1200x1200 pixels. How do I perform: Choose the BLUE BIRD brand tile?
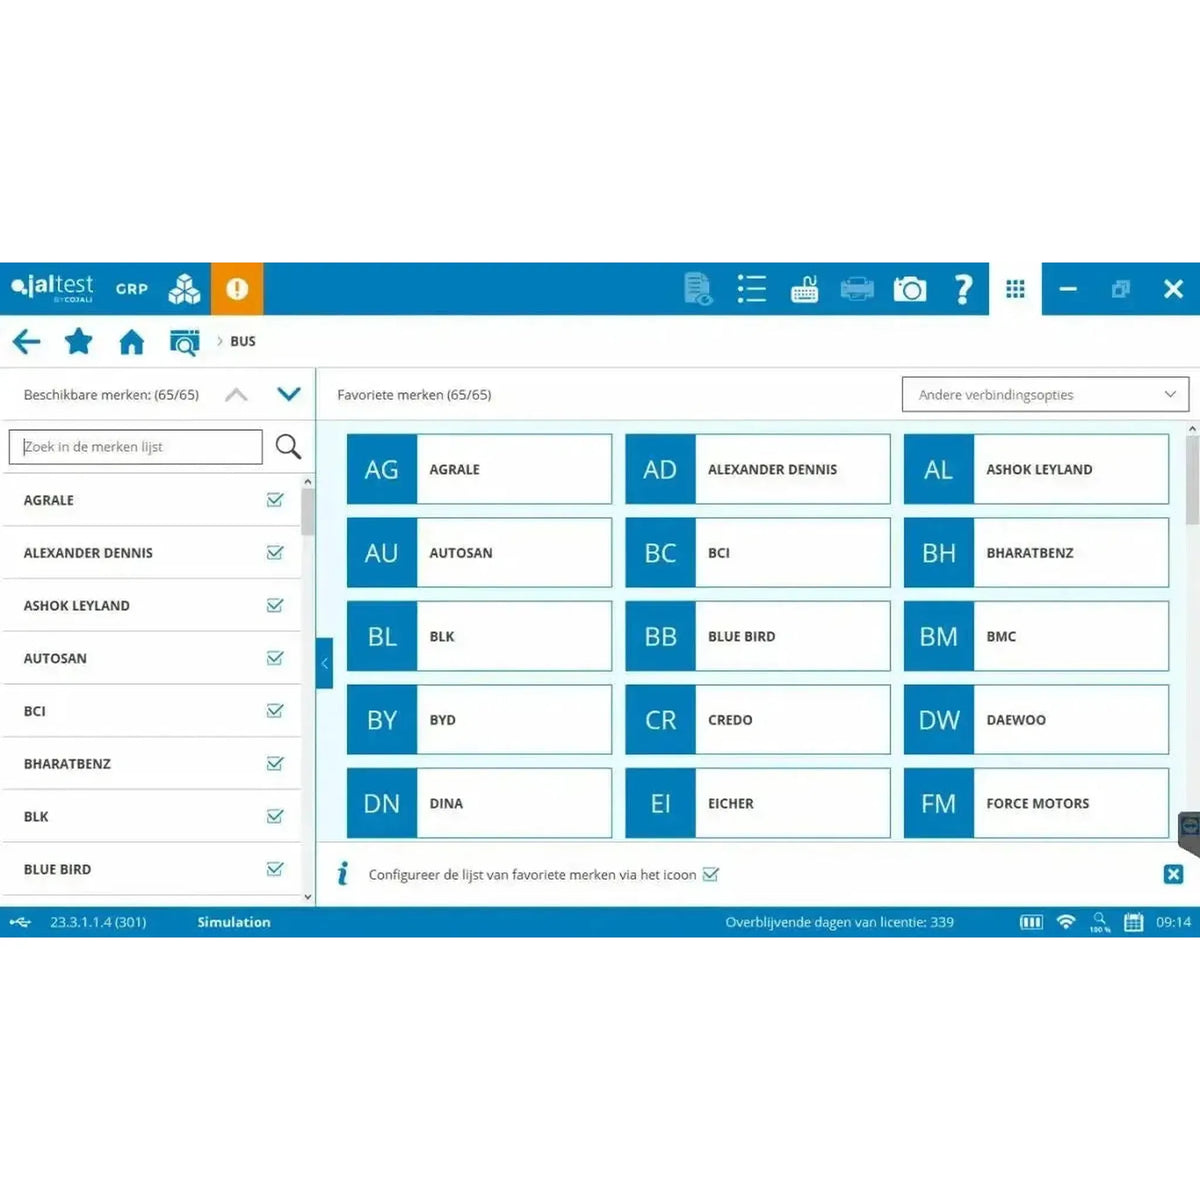757,636
